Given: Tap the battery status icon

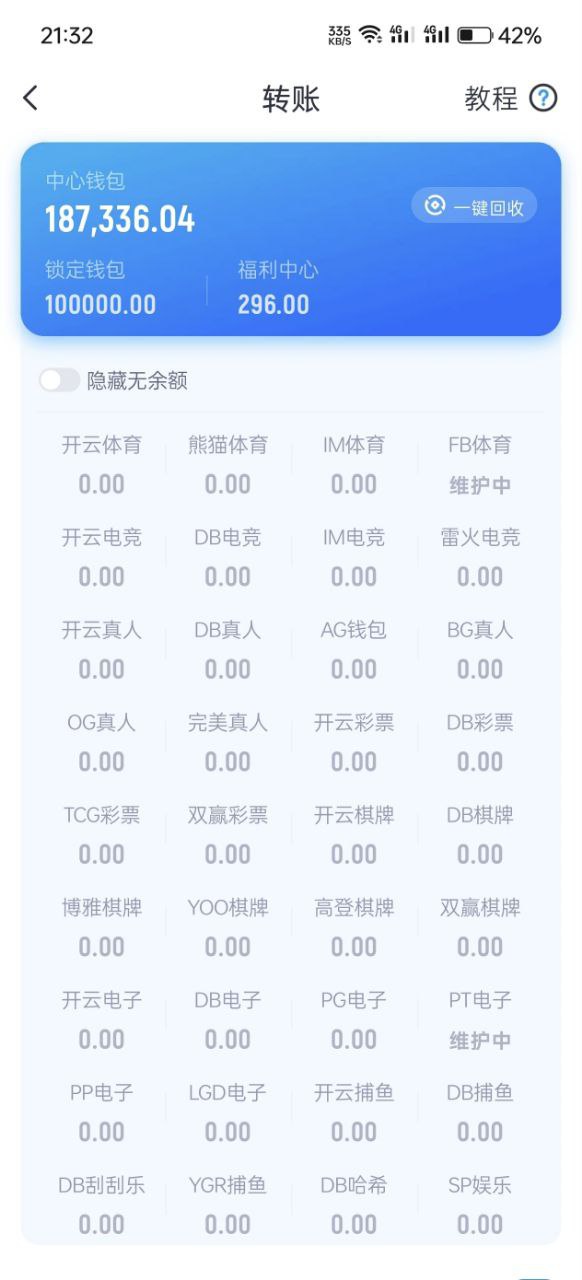Looking at the screenshot, I should pyautogui.click(x=475, y=36).
